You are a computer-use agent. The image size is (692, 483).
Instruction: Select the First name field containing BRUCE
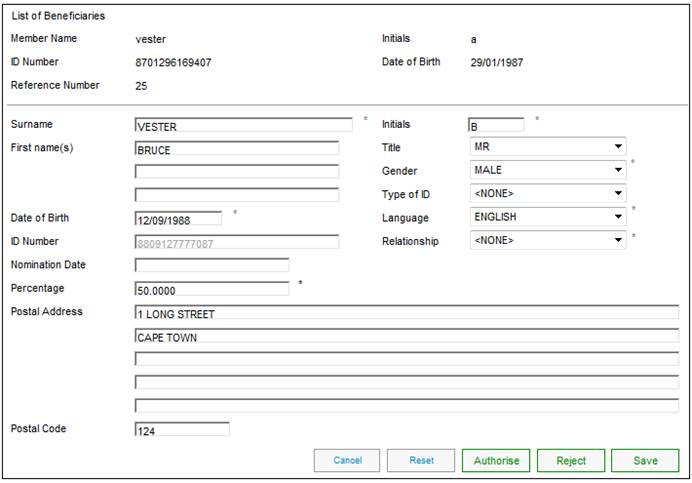pyautogui.click(x=236, y=150)
